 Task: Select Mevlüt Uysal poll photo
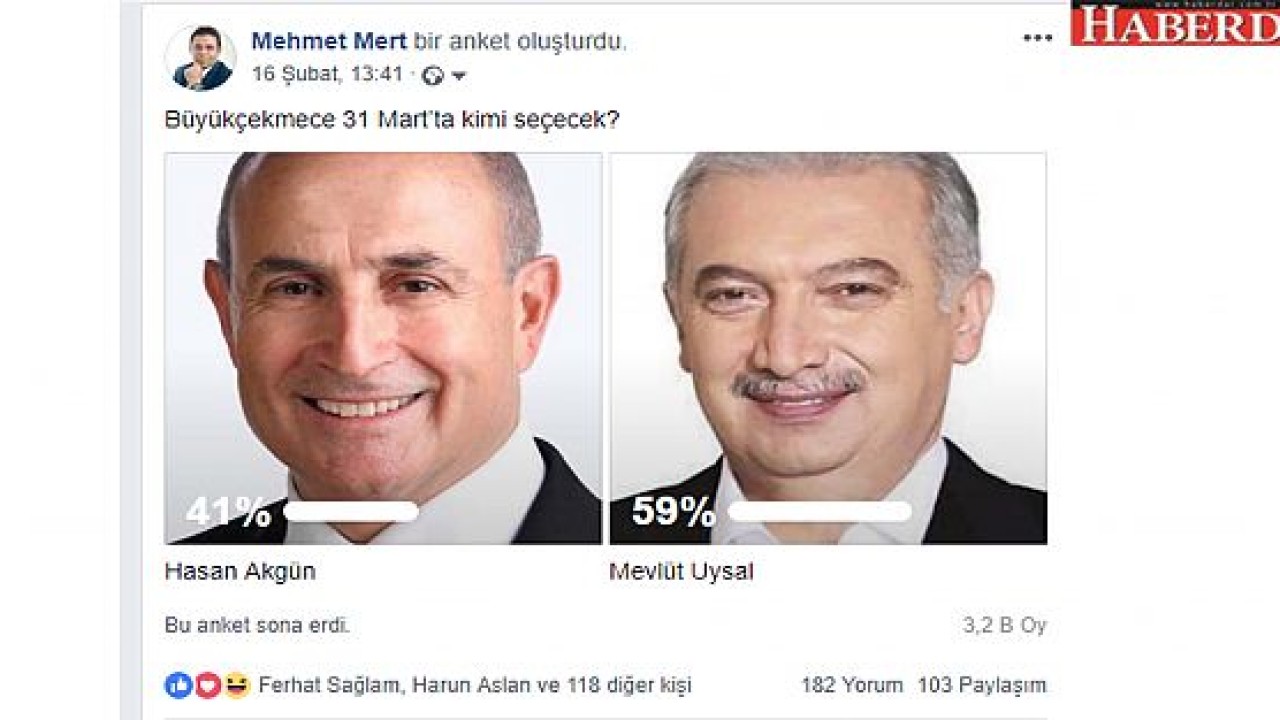tap(828, 348)
